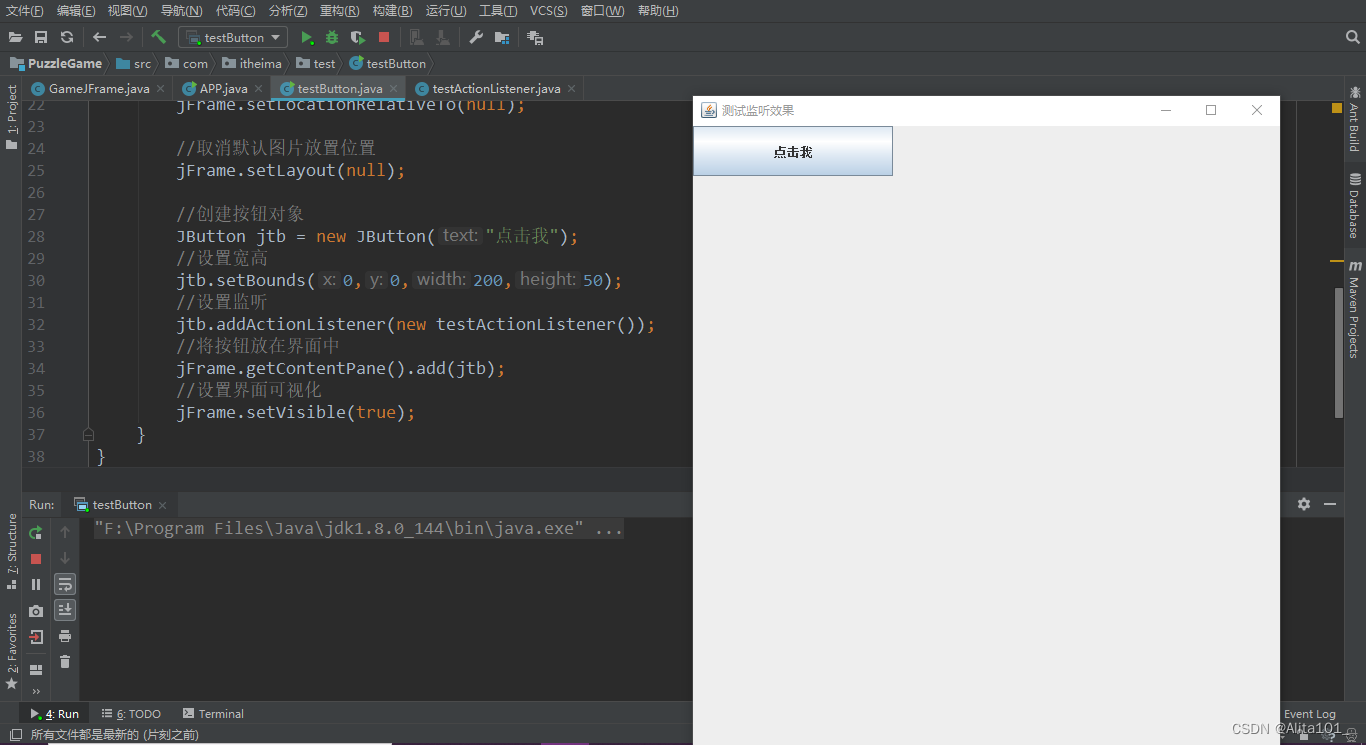Expand more Run panel actions chevron

36,691
